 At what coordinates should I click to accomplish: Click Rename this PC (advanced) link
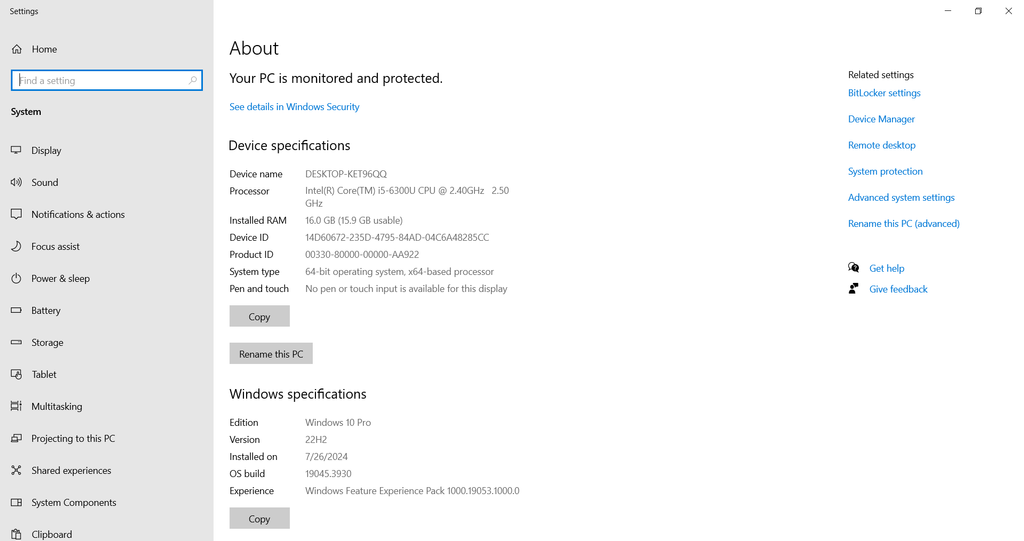904,223
